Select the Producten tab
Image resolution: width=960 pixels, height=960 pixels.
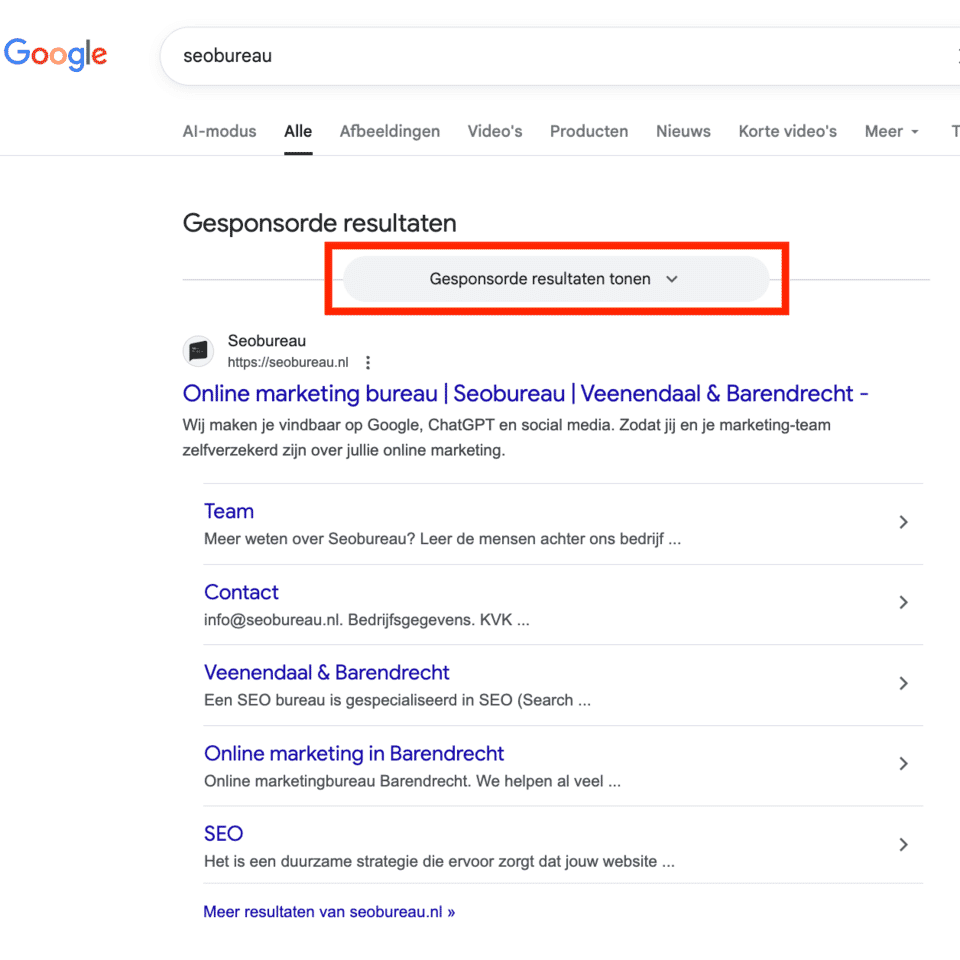click(589, 131)
